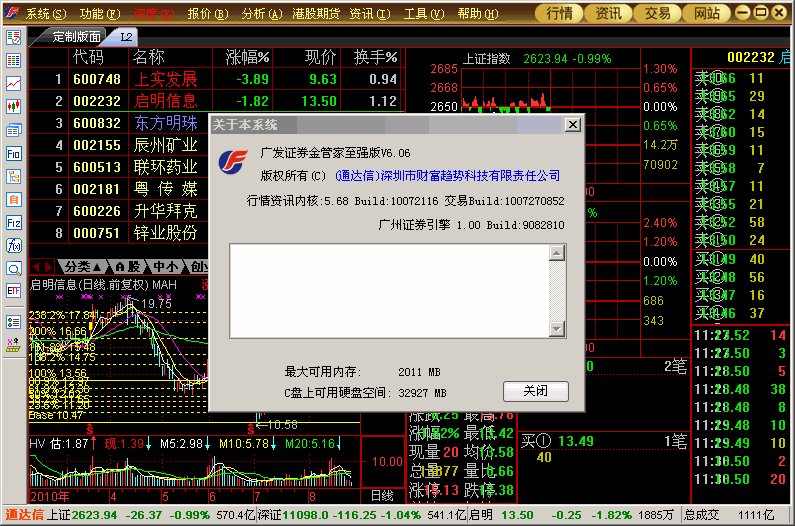
Task: Select the 辰州矿业 stock row
Action: click(119, 145)
